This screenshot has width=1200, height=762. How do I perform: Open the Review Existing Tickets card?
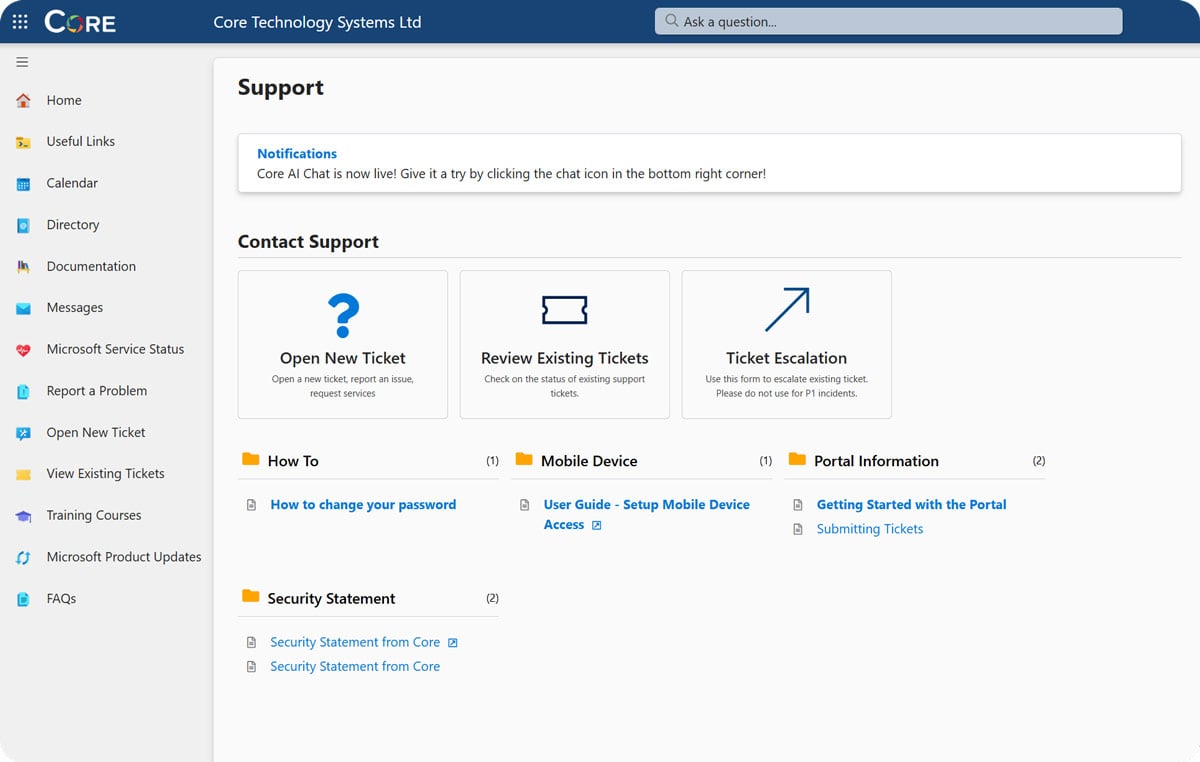564,344
